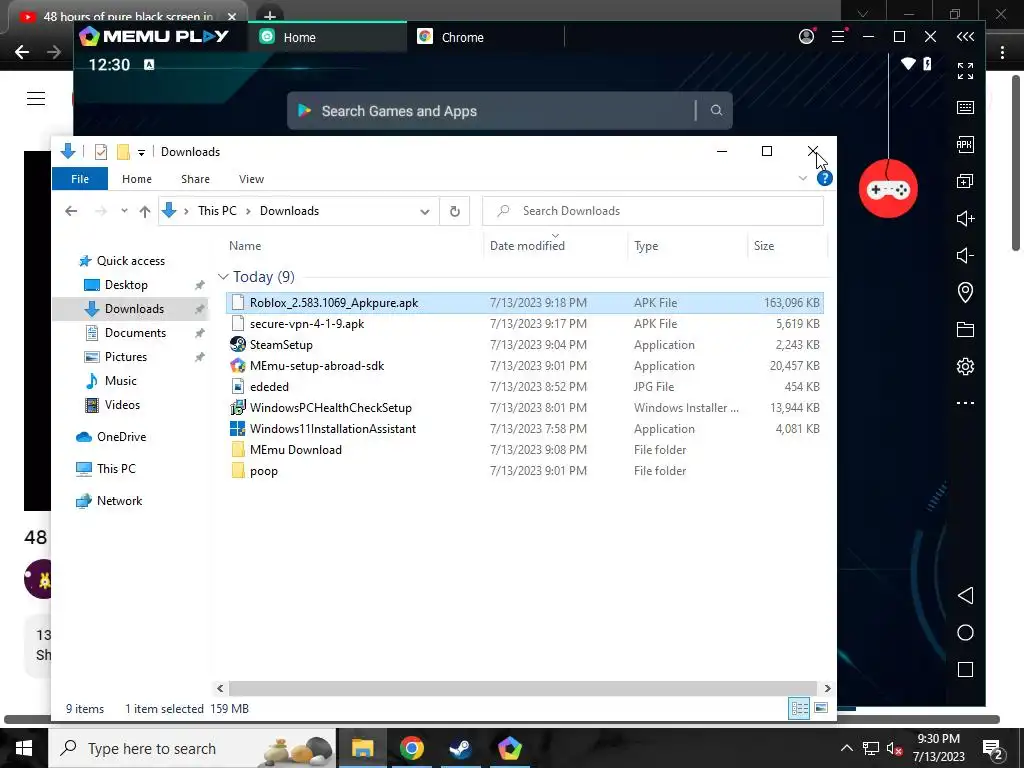Open OneDrive in navigation pane

pos(121,437)
